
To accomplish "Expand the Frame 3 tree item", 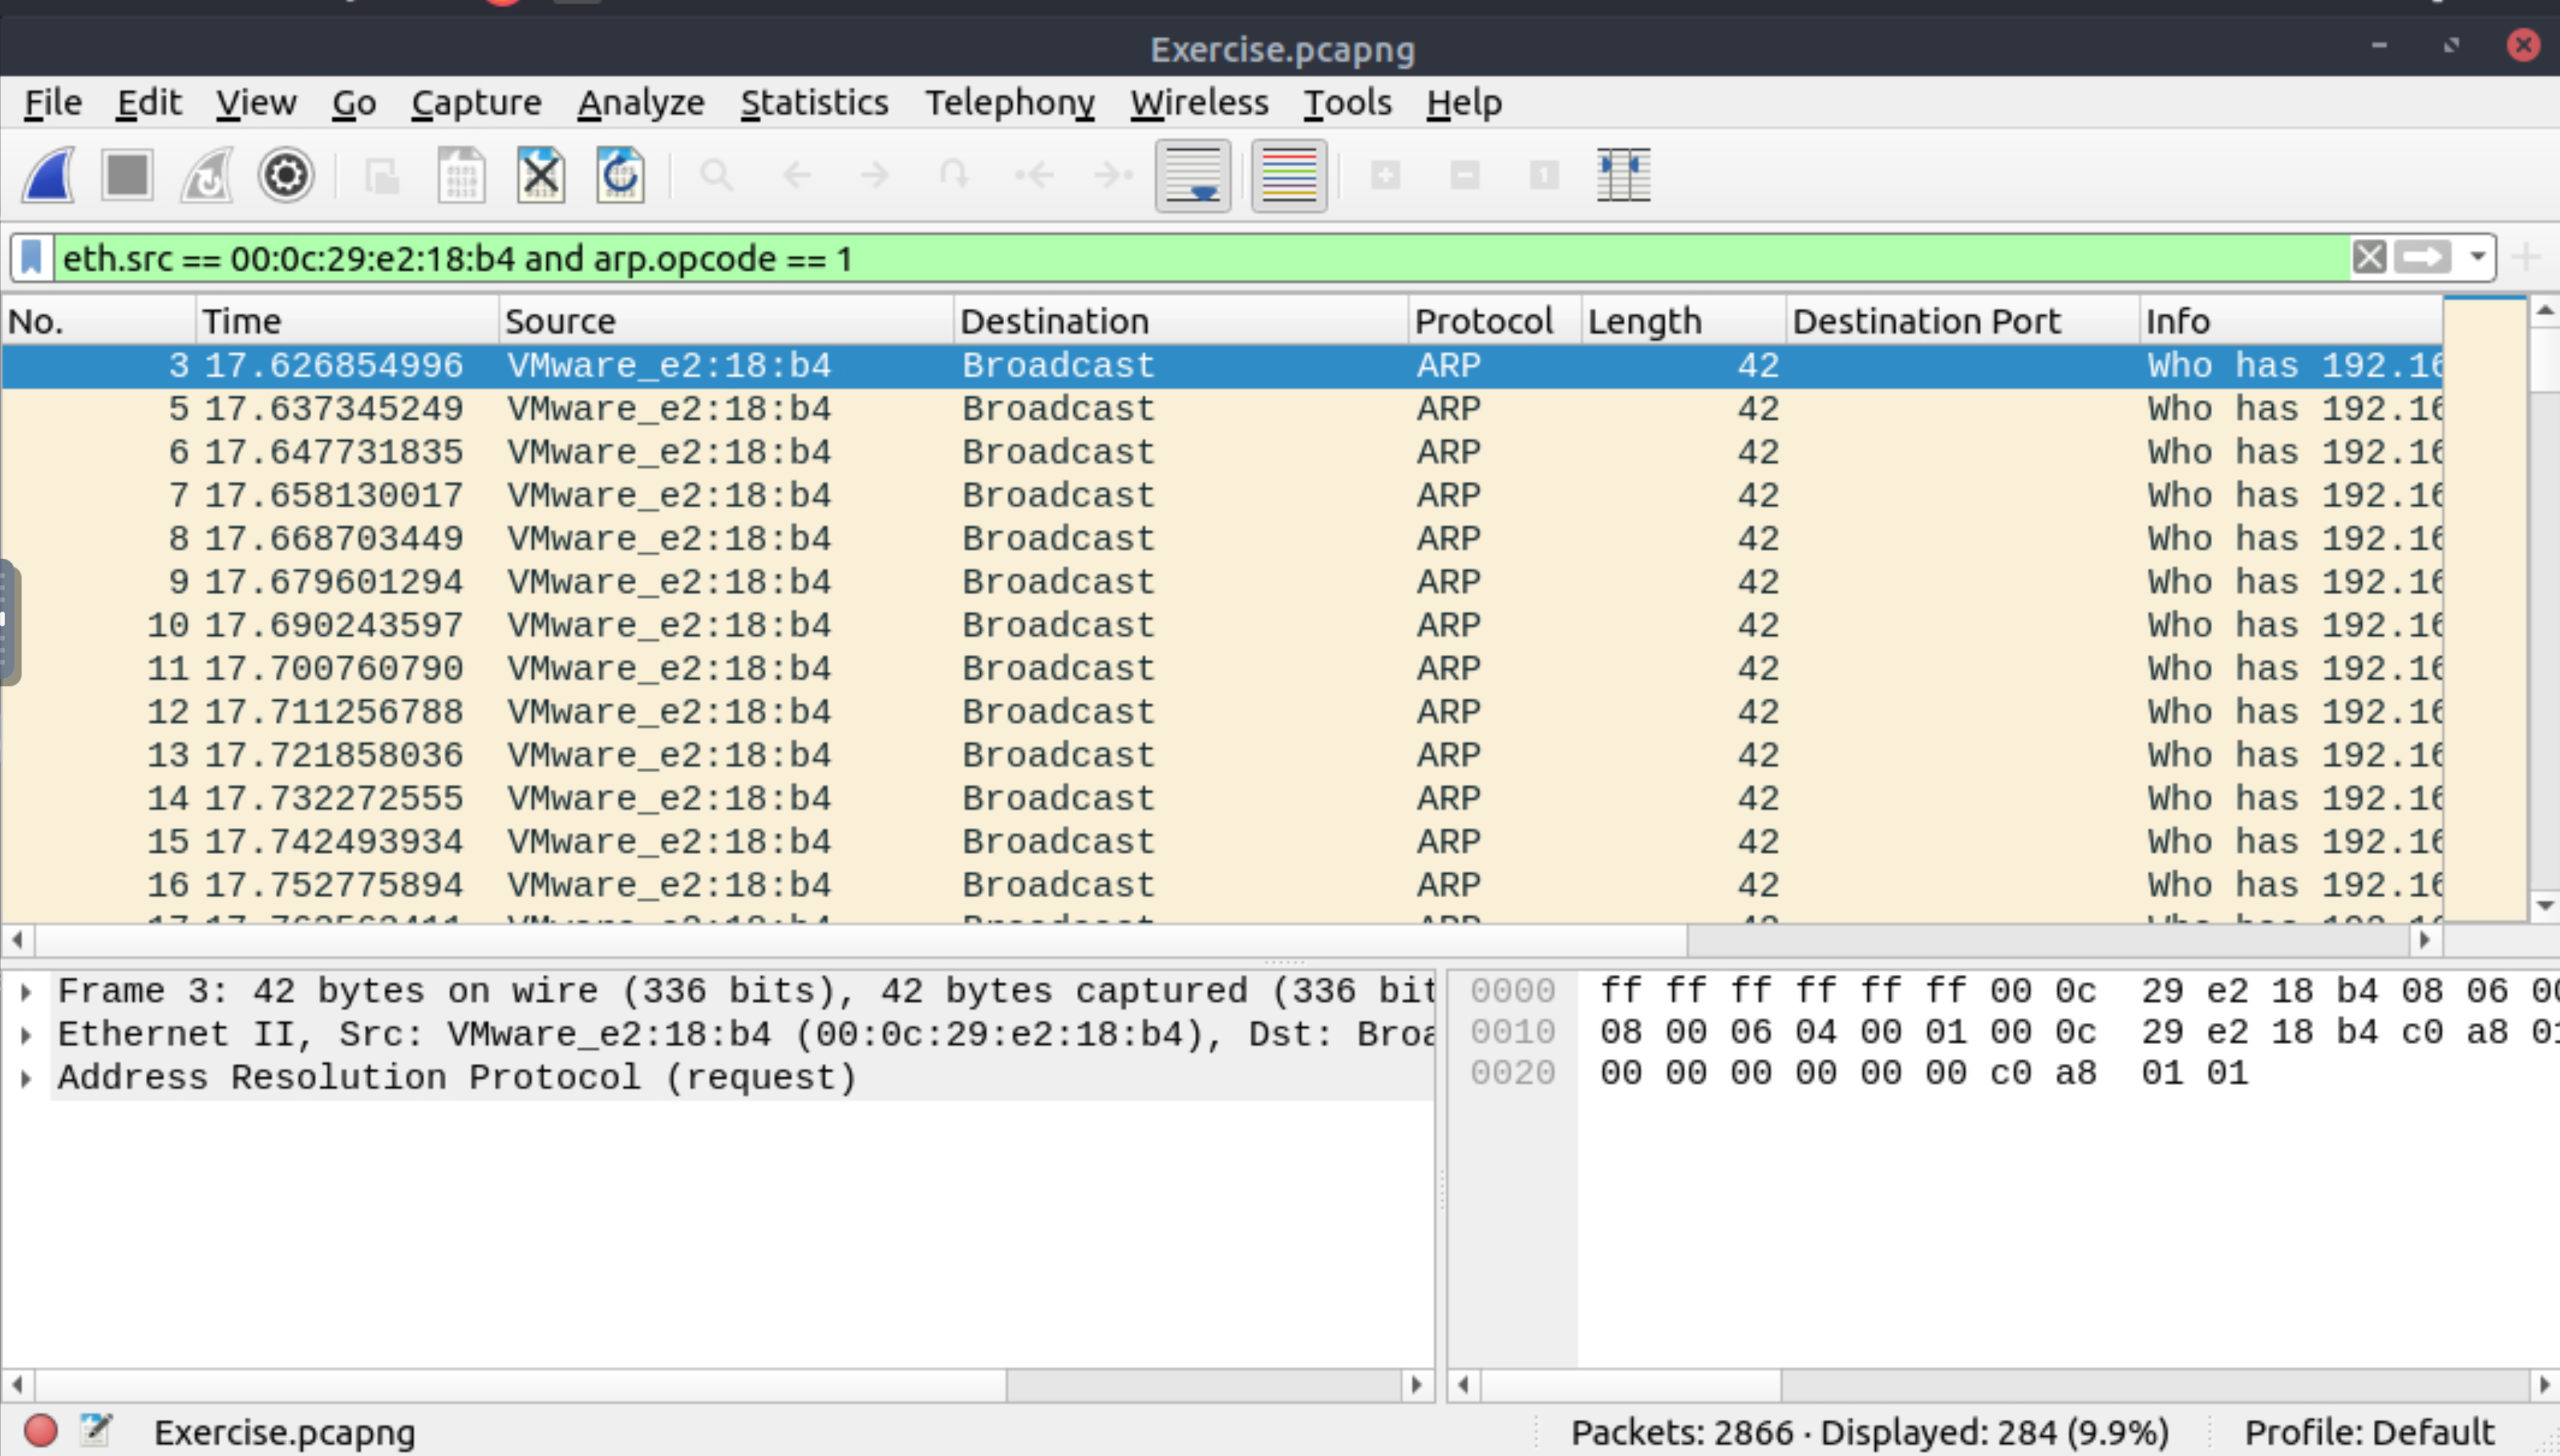I will coord(26,992).
